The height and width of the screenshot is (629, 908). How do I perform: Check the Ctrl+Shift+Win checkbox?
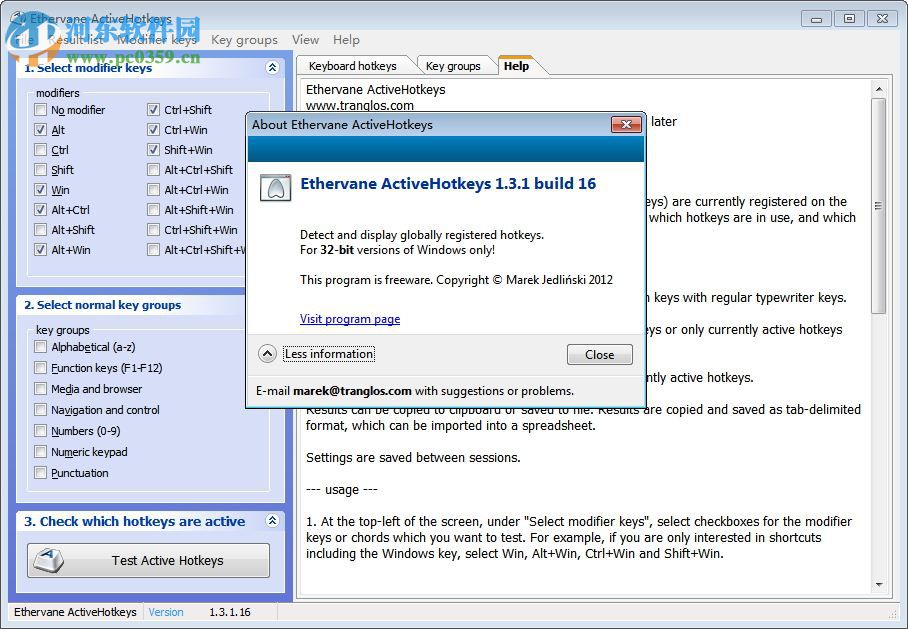coord(153,229)
